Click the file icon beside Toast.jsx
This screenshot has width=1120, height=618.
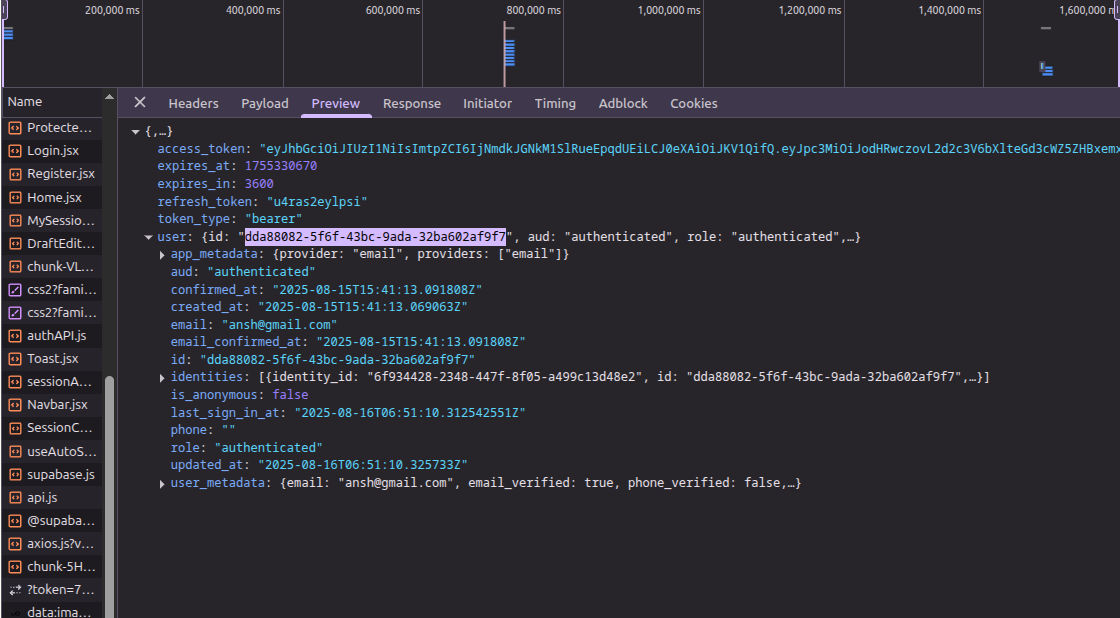pos(14,359)
